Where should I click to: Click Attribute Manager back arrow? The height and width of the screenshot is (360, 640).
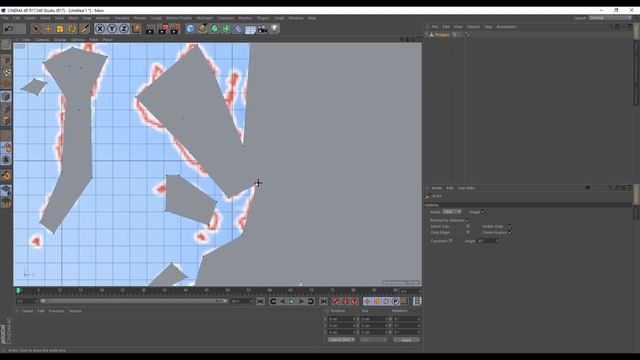[587, 188]
